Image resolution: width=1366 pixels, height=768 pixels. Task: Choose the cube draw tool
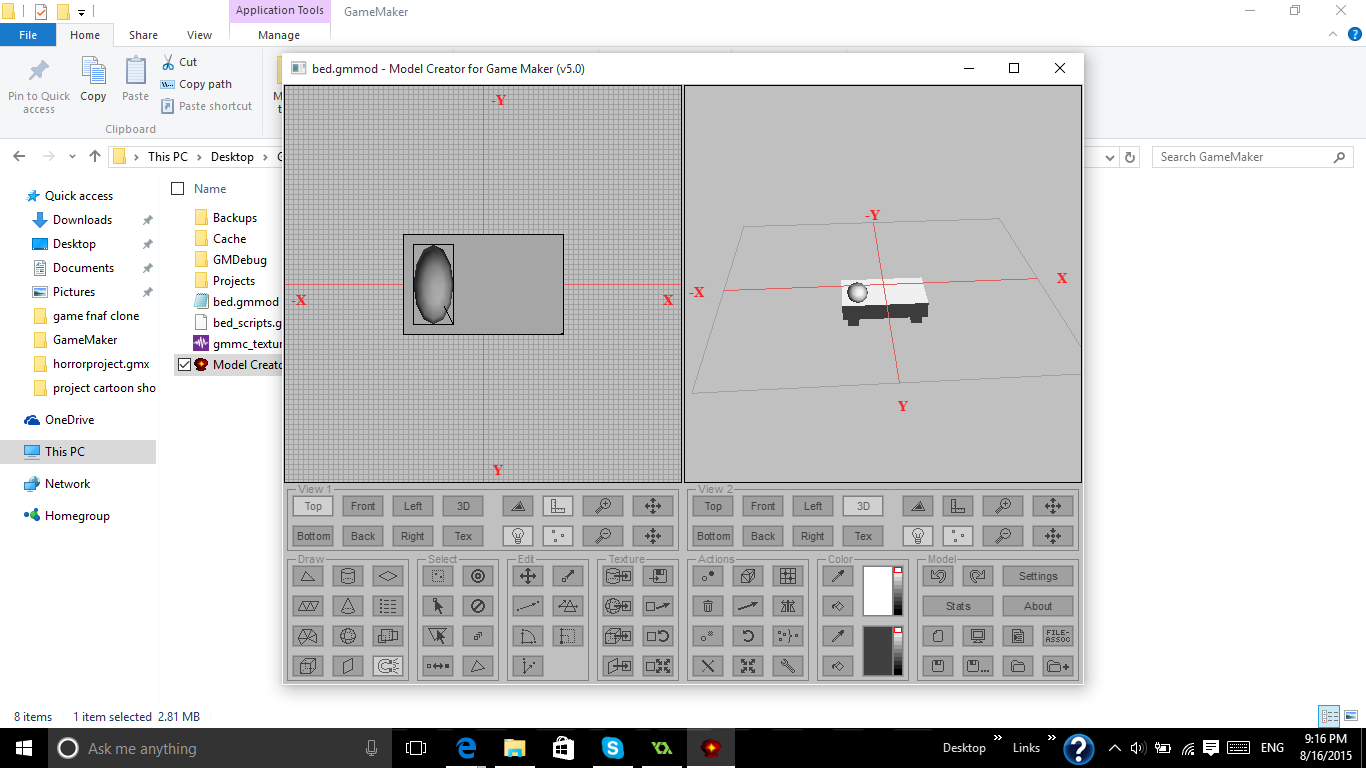click(308, 666)
